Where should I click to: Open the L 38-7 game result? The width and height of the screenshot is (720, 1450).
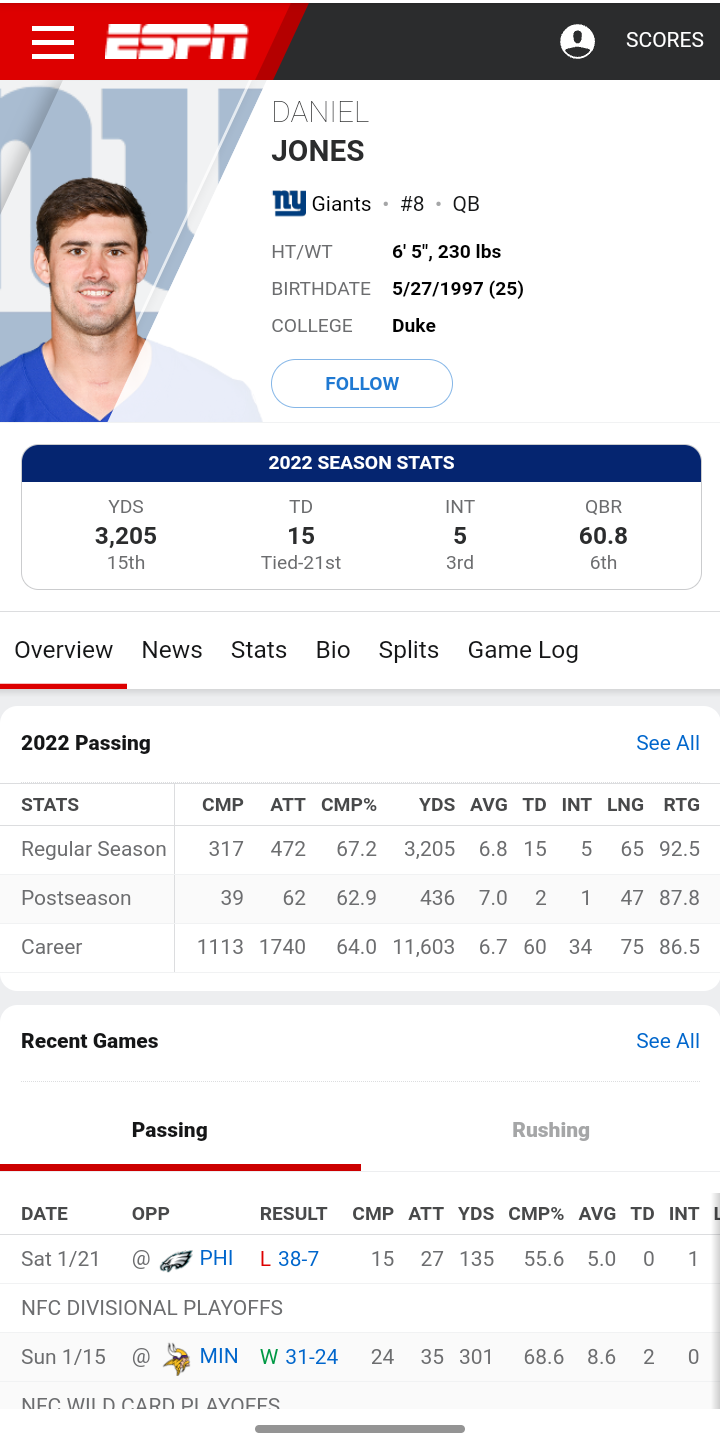[x=290, y=1259]
